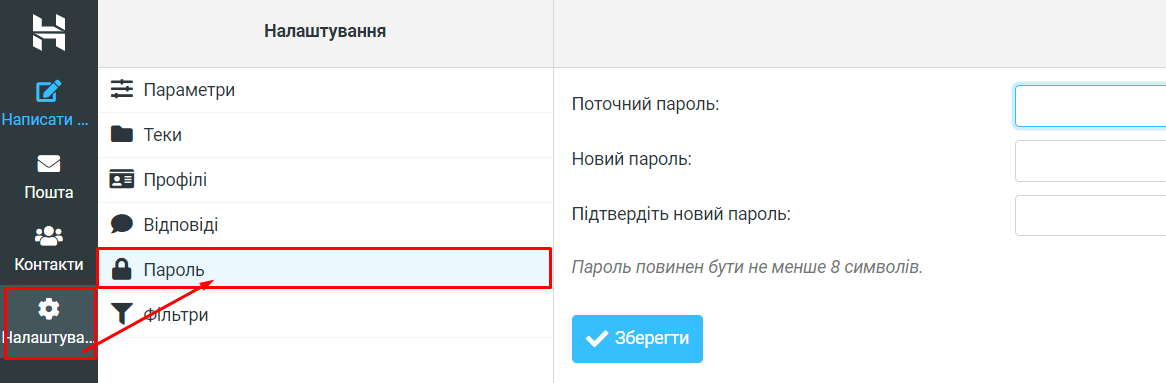Click the Теки folder icon
Screen dimensions: 1166x383
122,135
